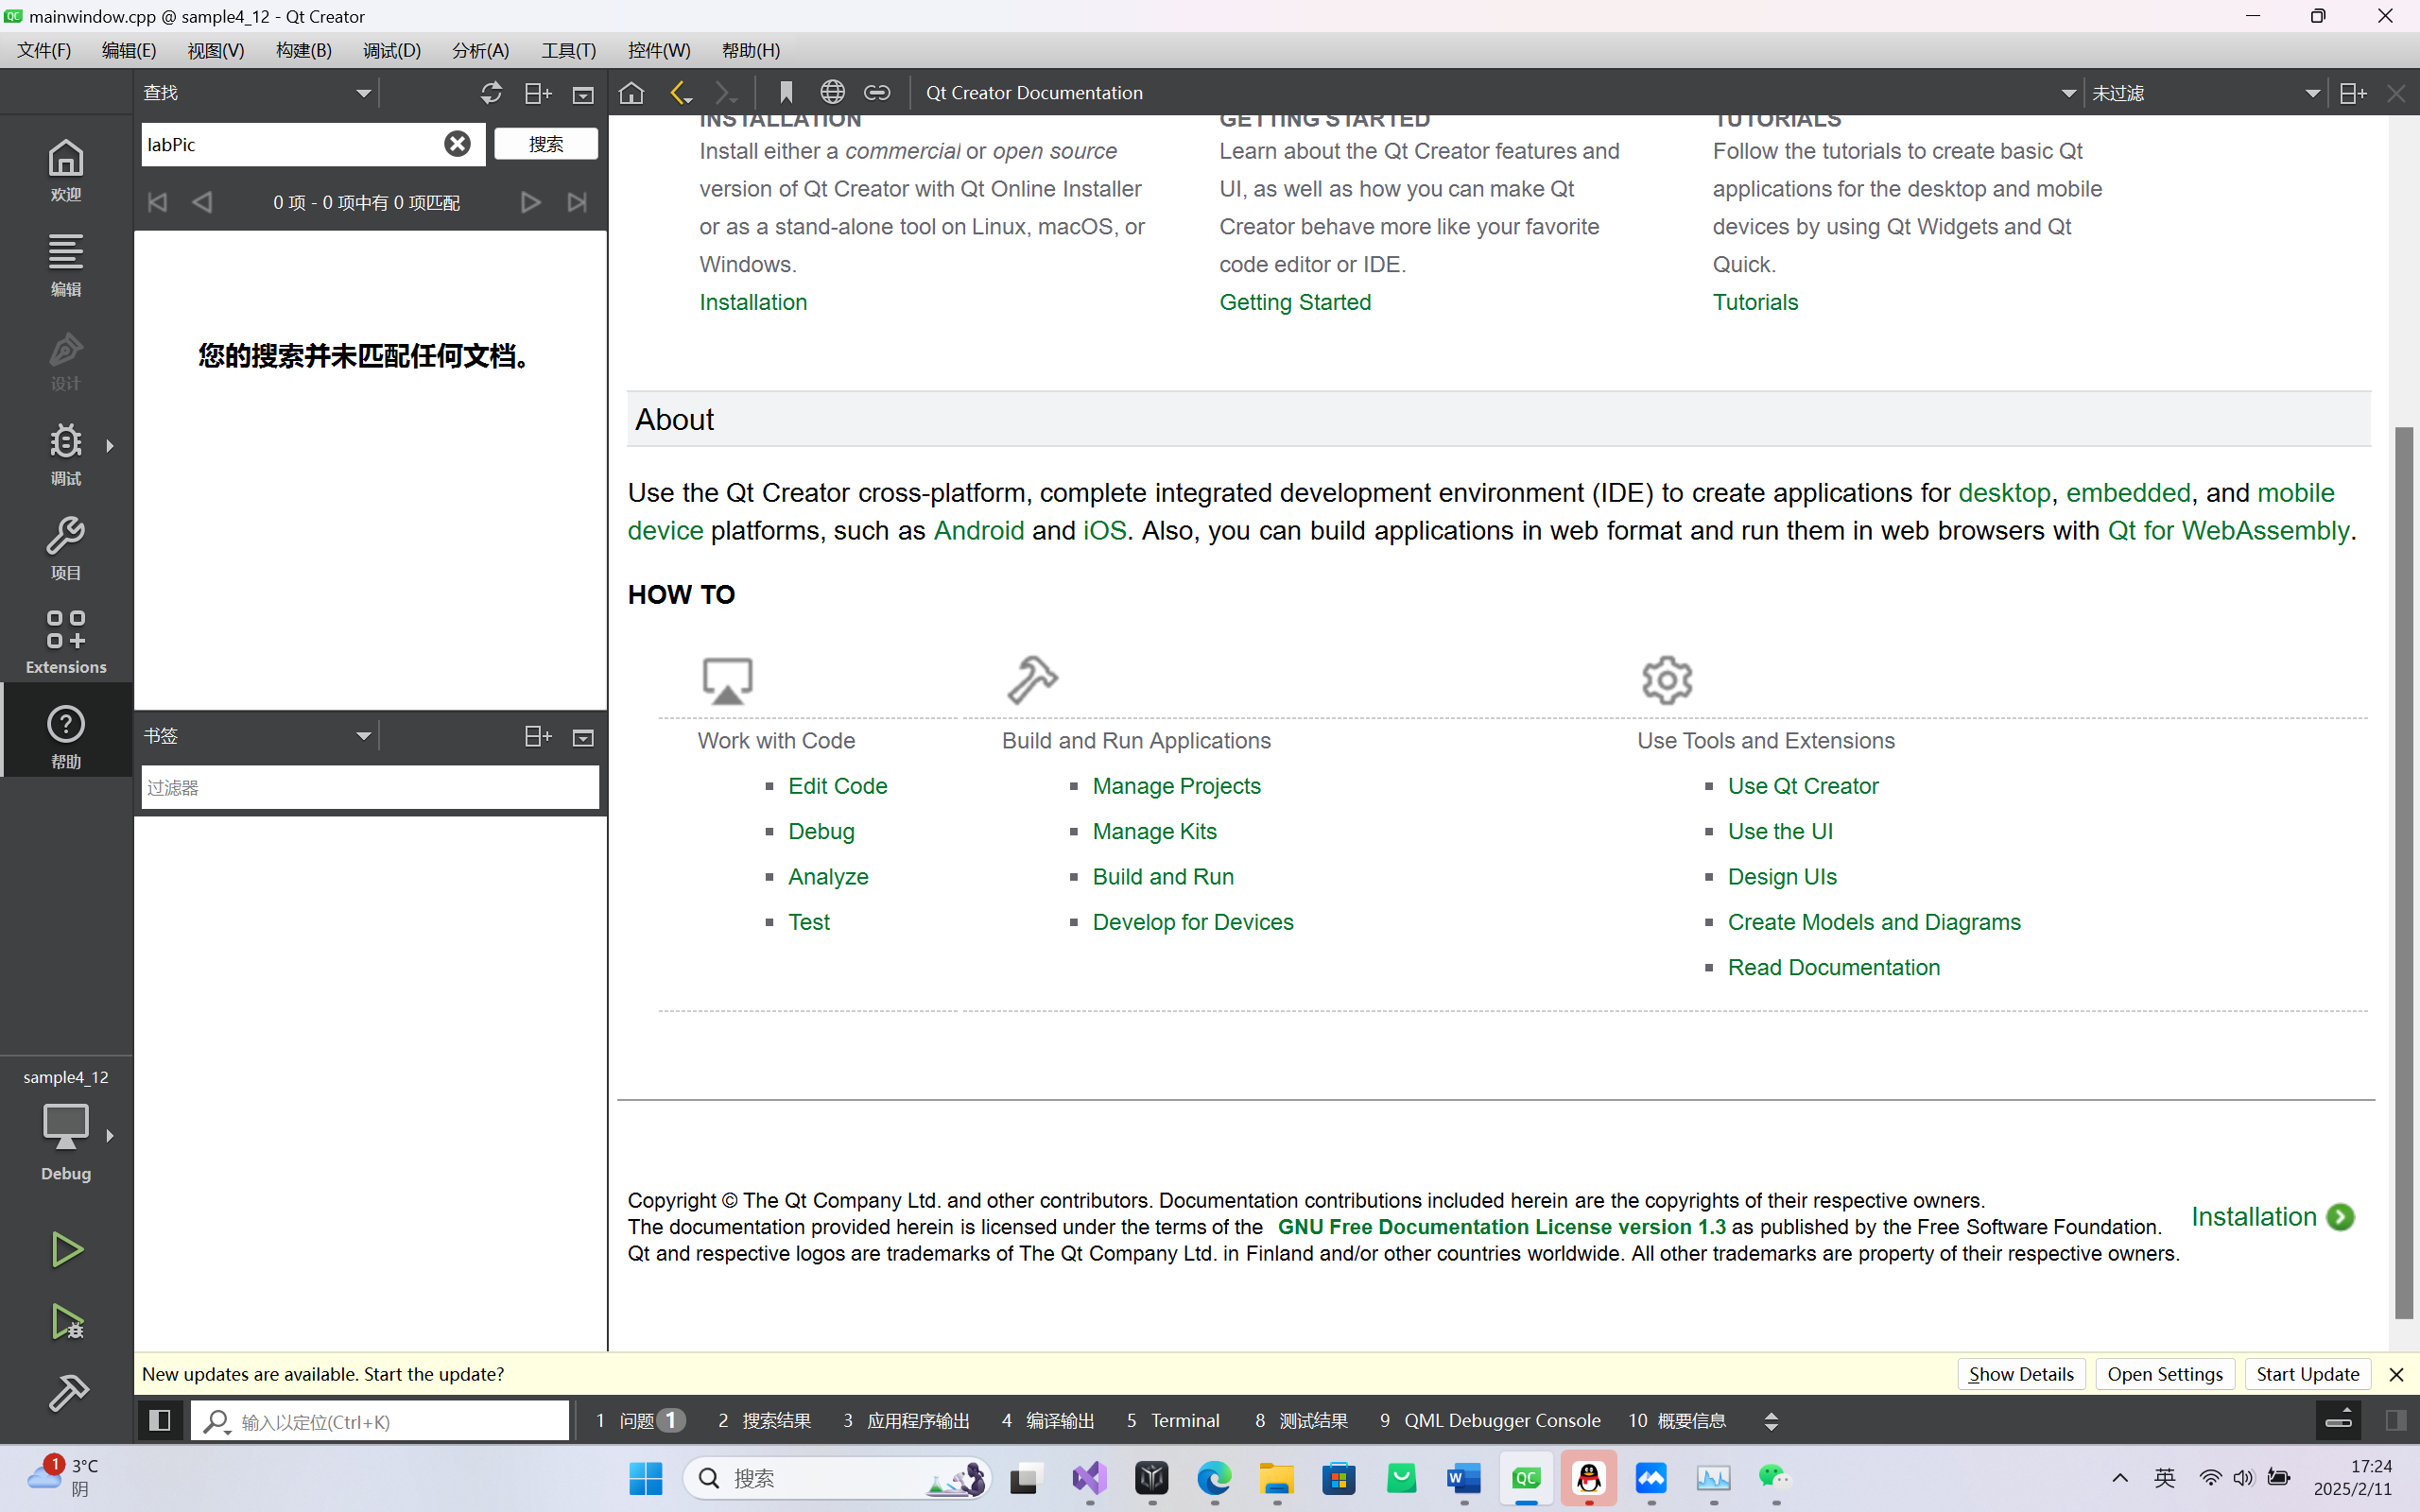Click the green Run button
The width and height of the screenshot is (2420, 1512).
(x=66, y=1249)
